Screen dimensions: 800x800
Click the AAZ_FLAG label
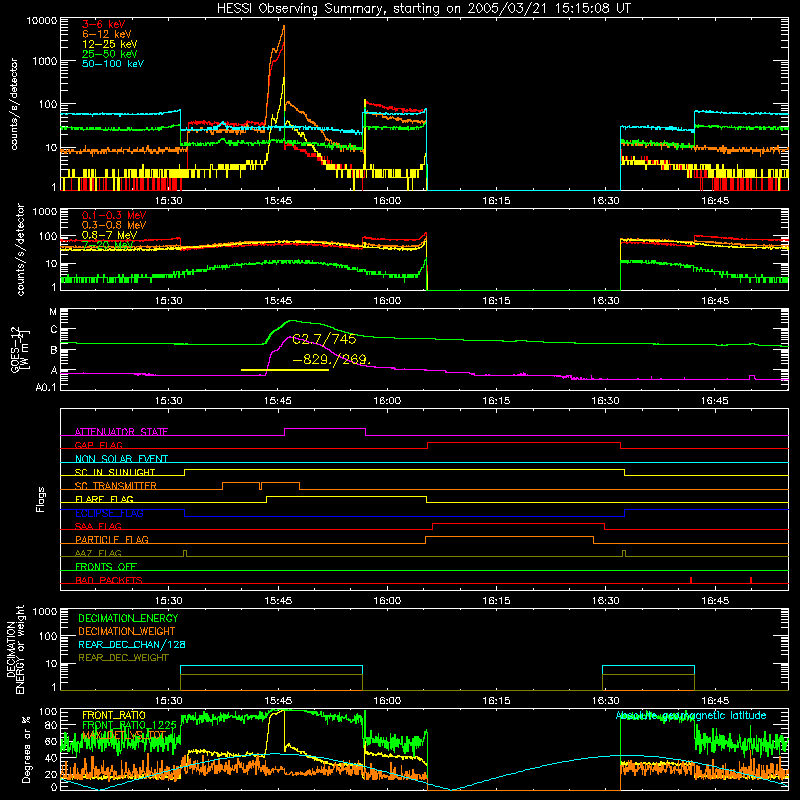(x=98, y=553)
